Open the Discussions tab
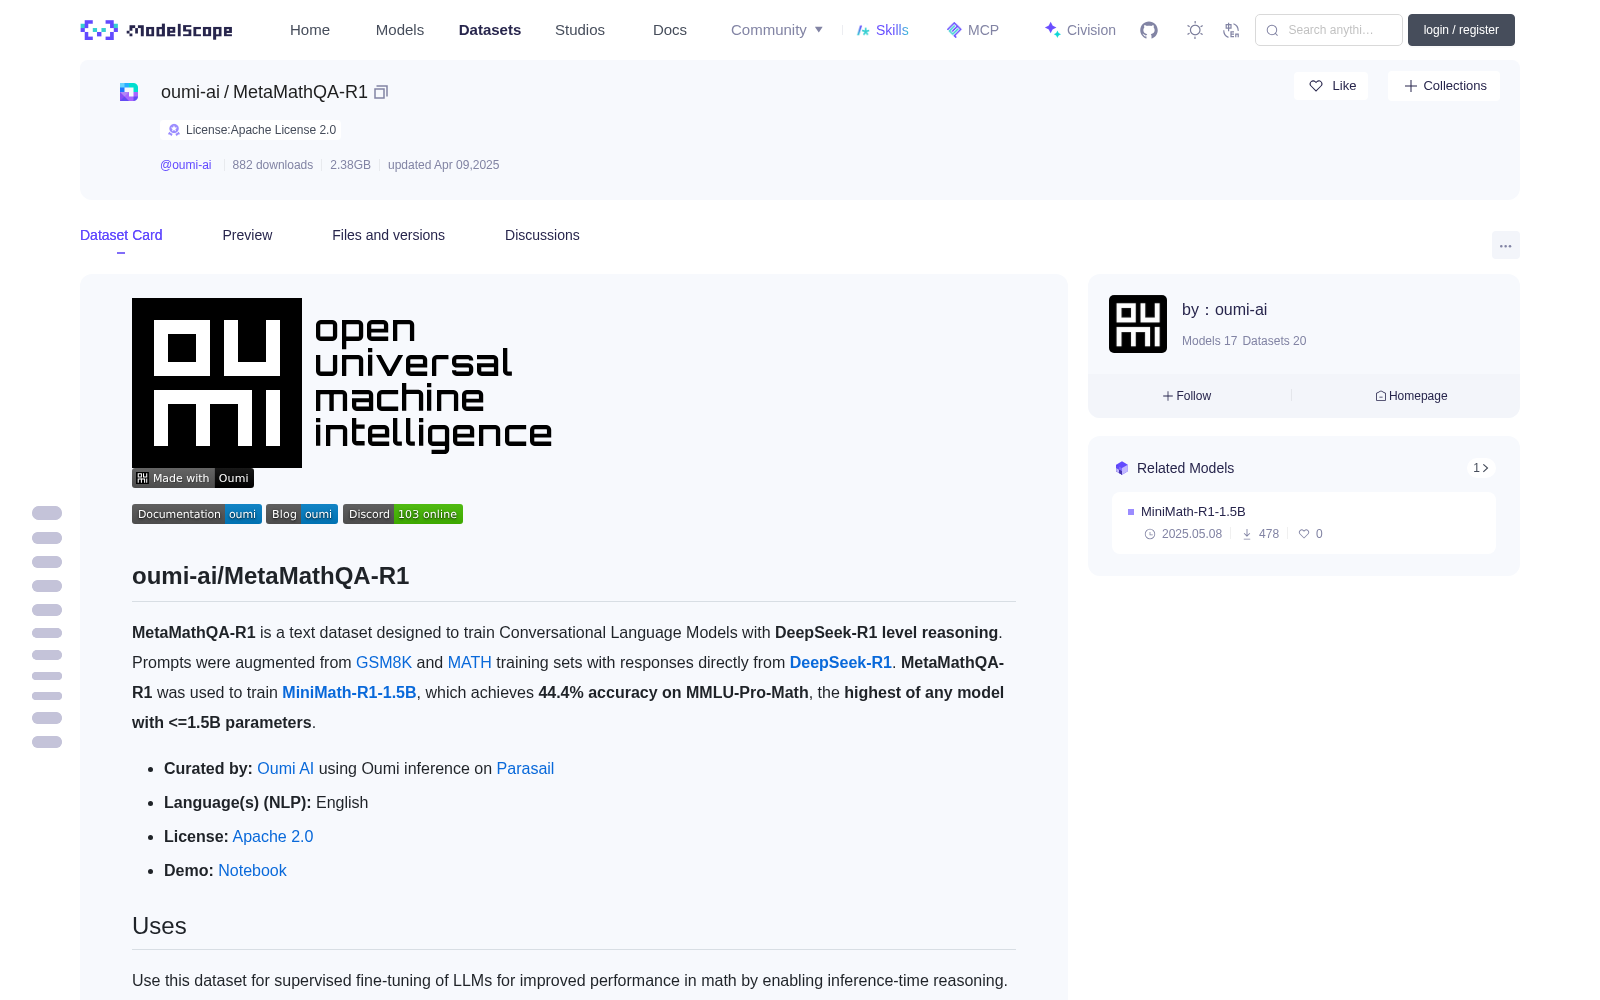The width and height of the screenshot is (1600, 1000). [x=542, y=235]
